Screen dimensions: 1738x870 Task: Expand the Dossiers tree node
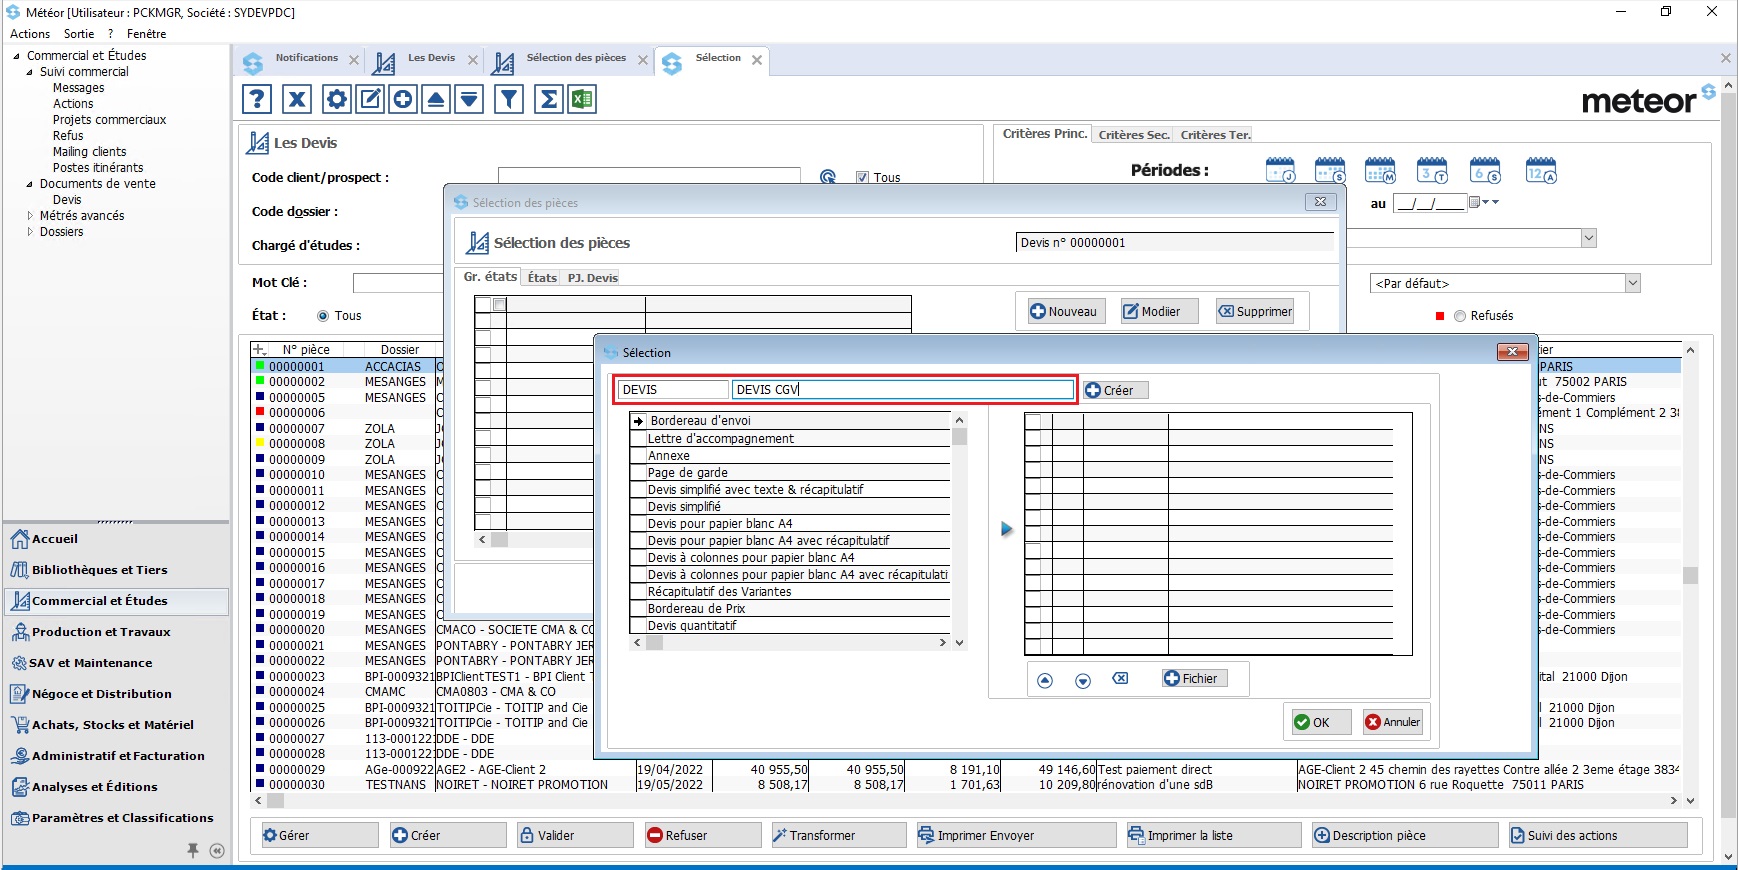pyautogui.click(x=29, y=232)
